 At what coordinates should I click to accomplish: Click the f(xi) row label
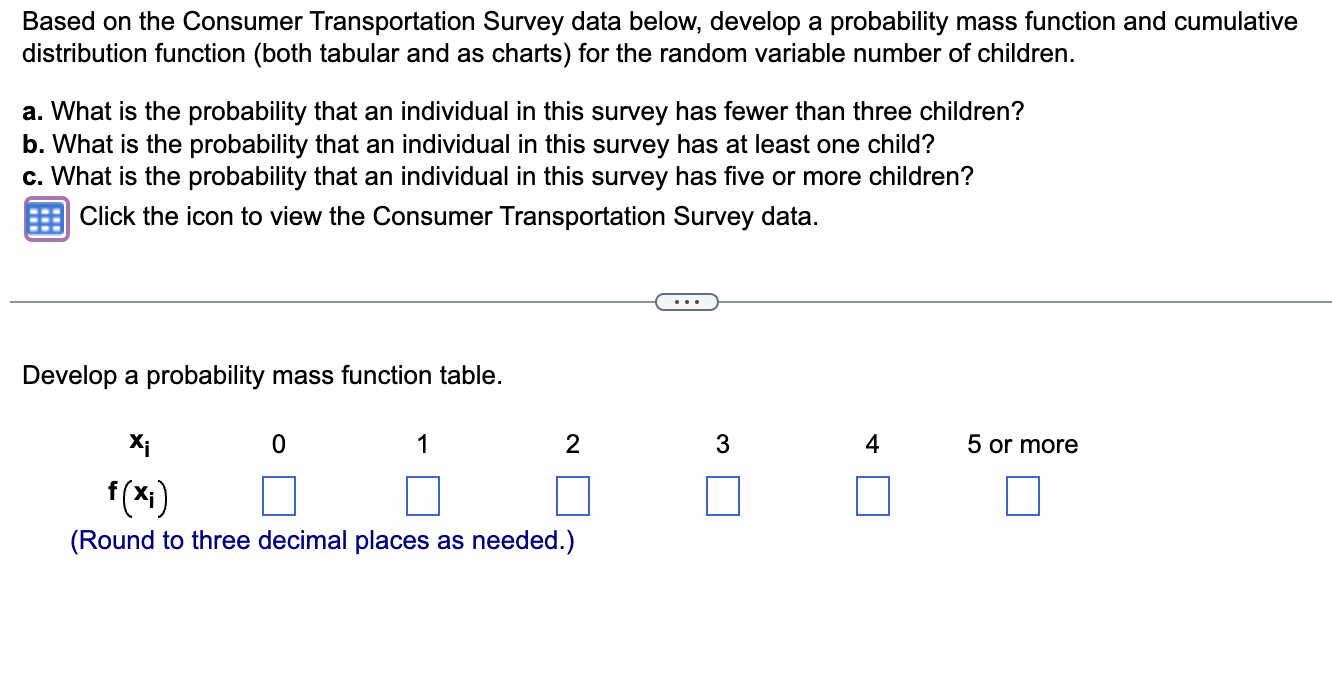137,492
